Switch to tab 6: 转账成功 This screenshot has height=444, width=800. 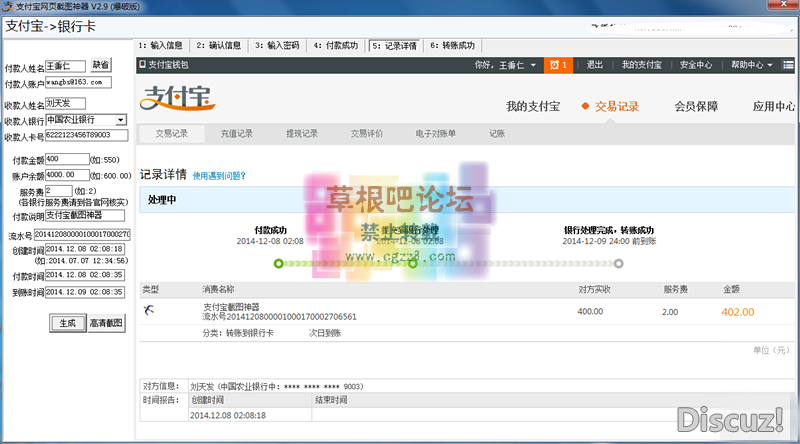click(453, 45)
